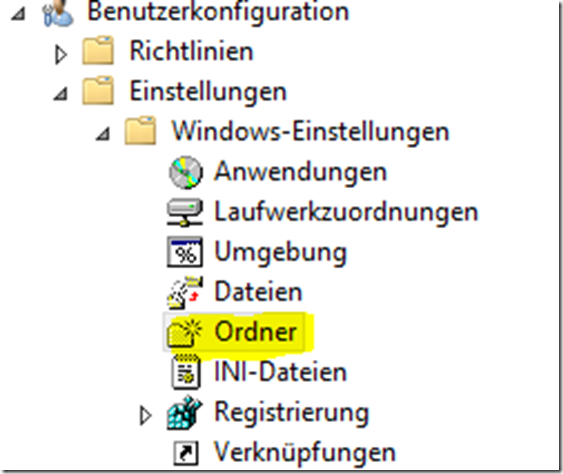
Task: Select the Umgebung text label
Action: coord(280,252)
